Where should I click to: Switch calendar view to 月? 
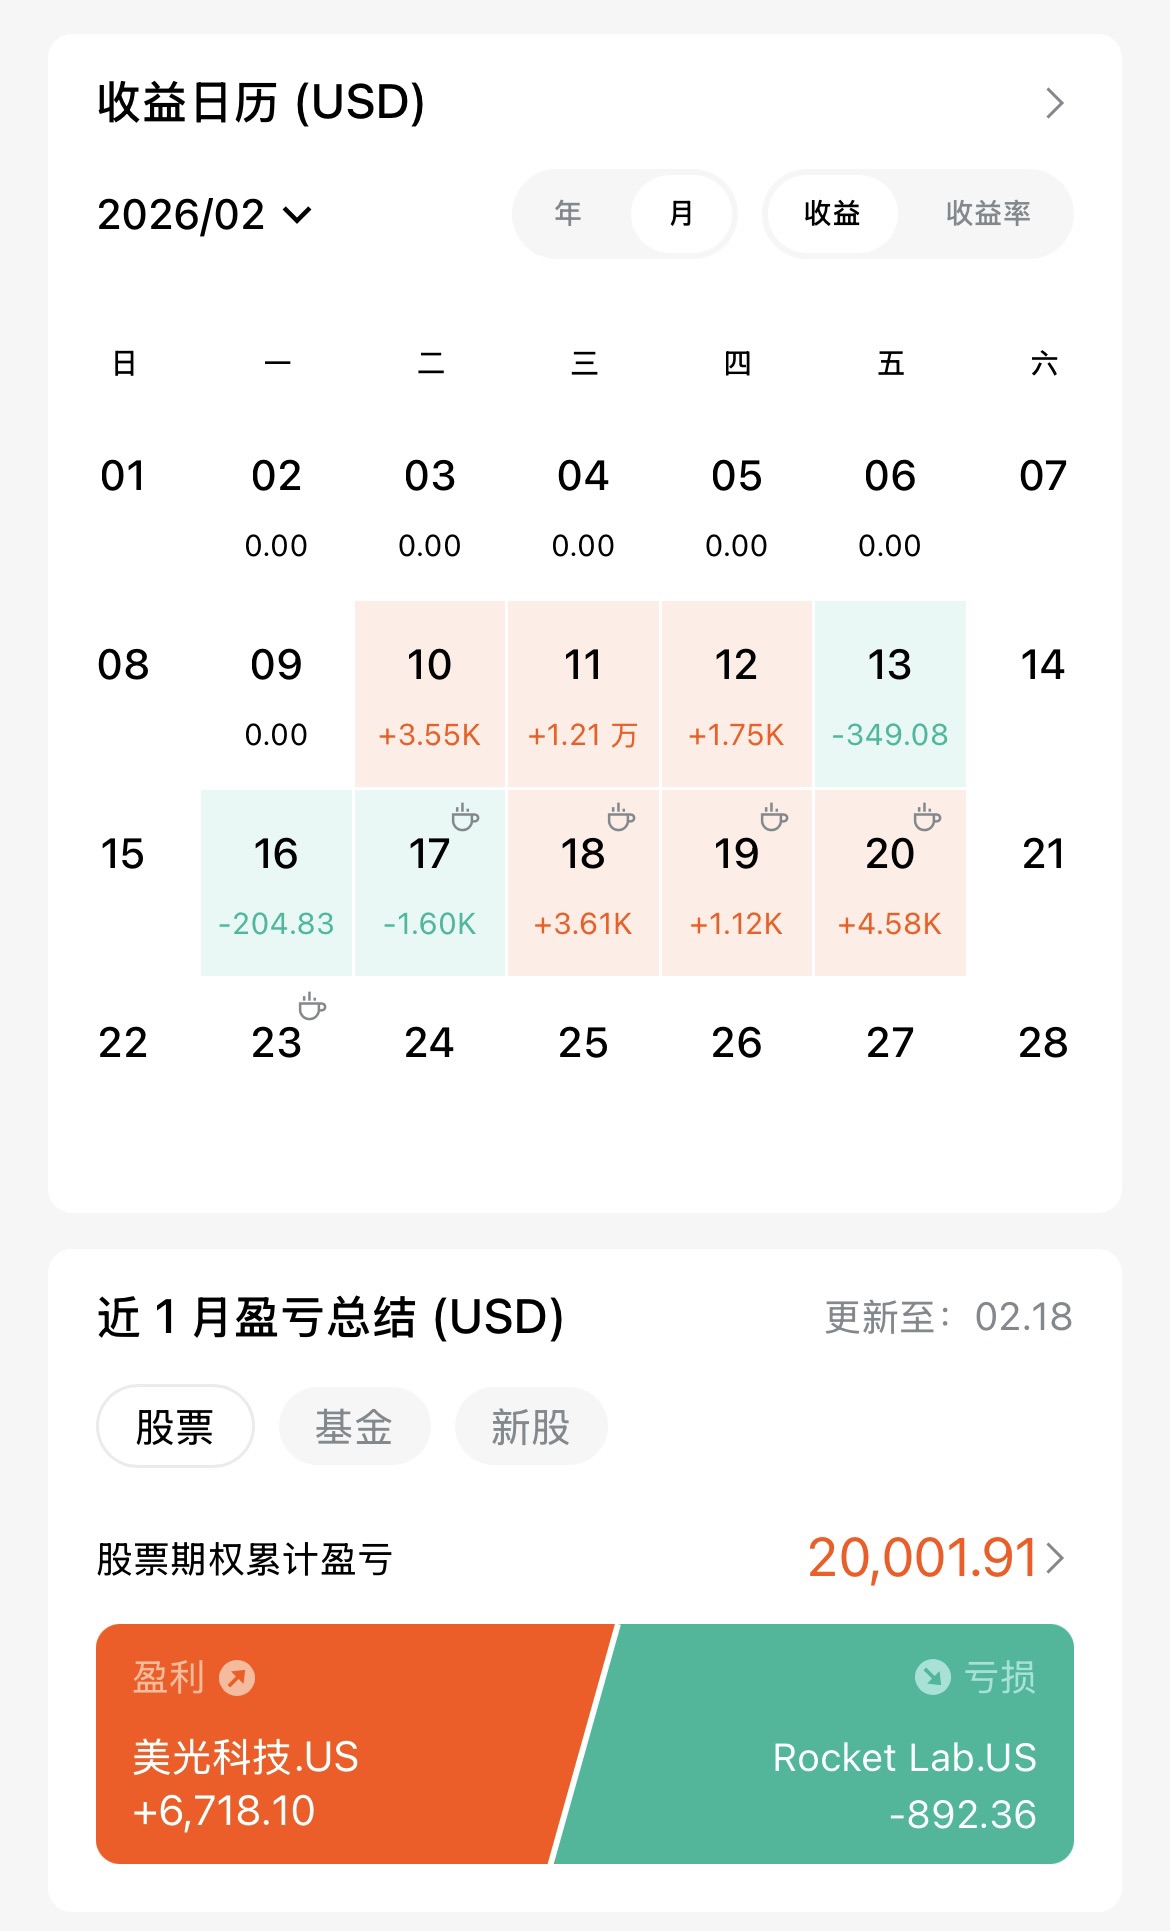pyautogui.click(x=682, y=213)
